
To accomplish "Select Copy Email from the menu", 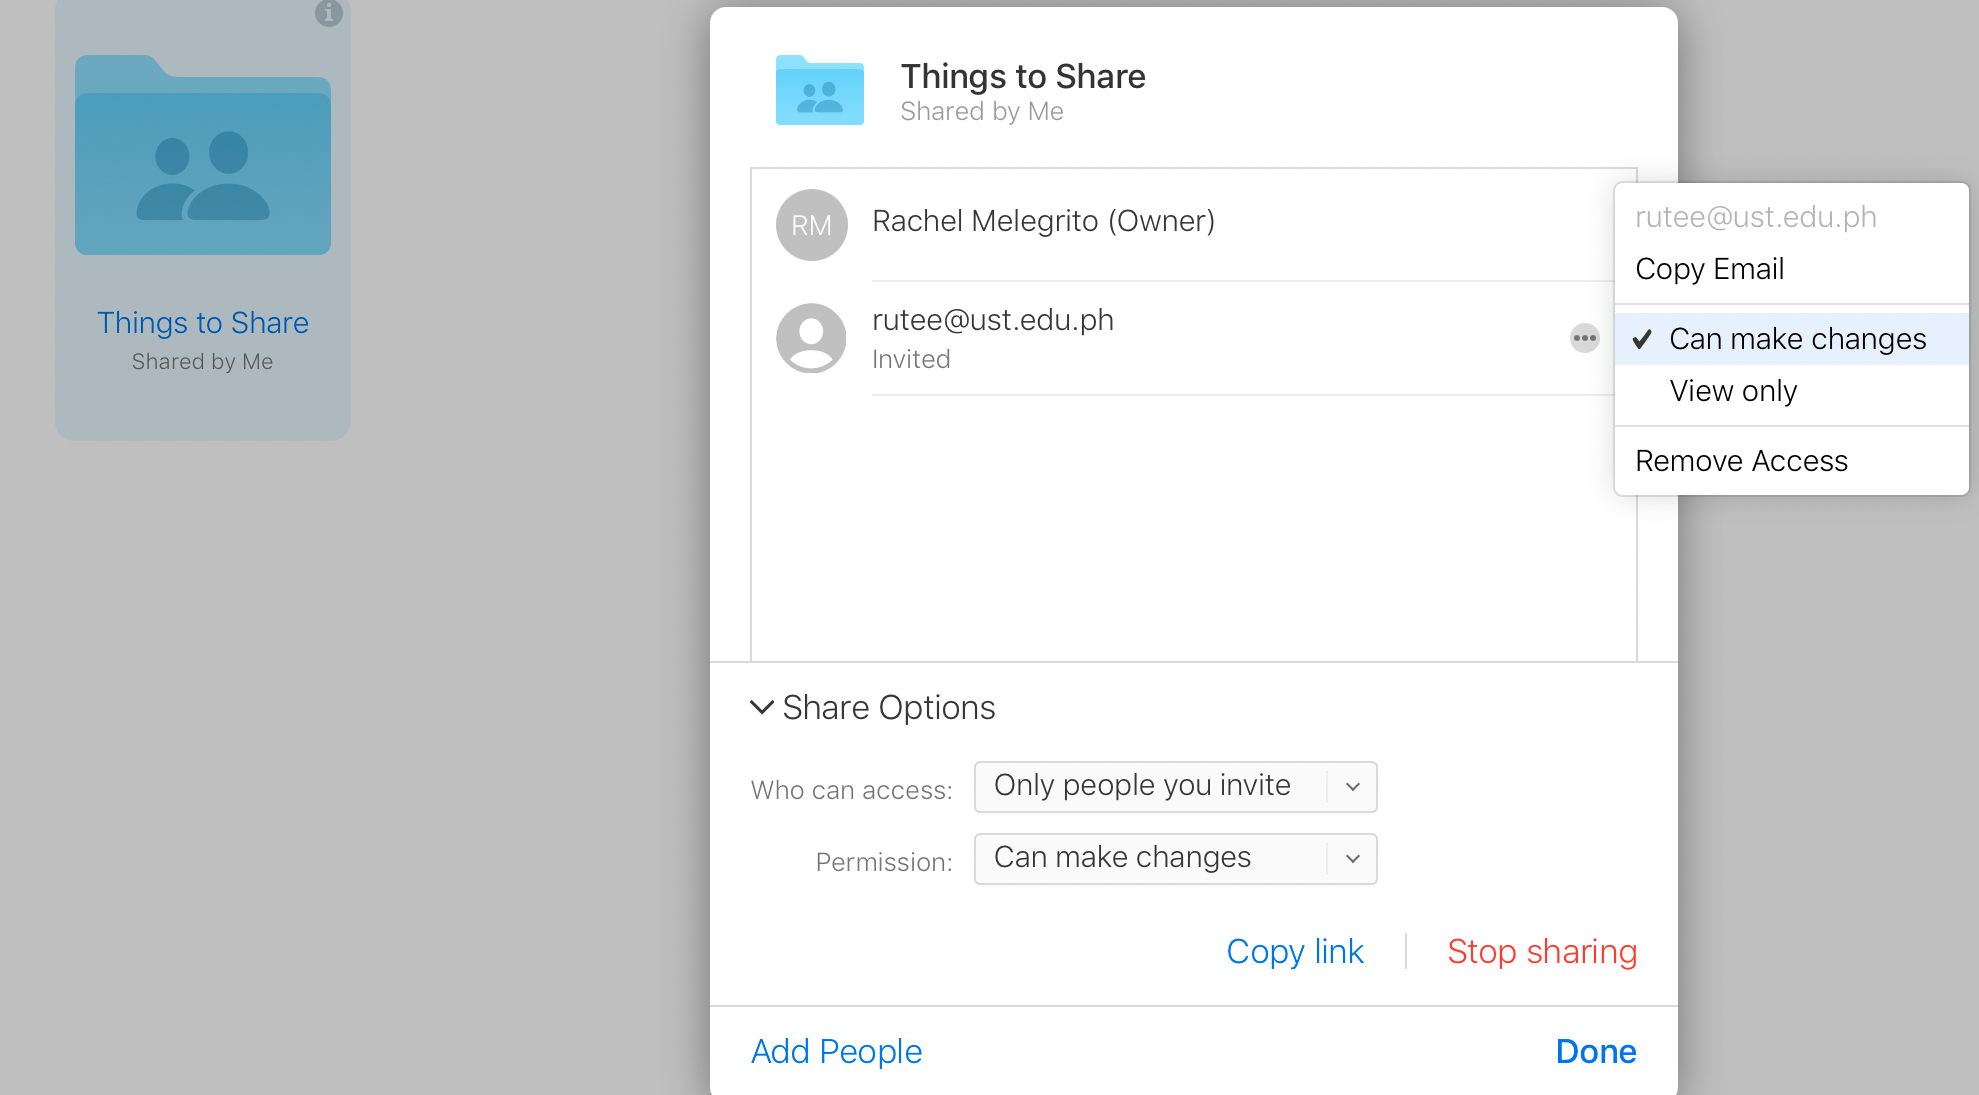I will point(1709,269).
